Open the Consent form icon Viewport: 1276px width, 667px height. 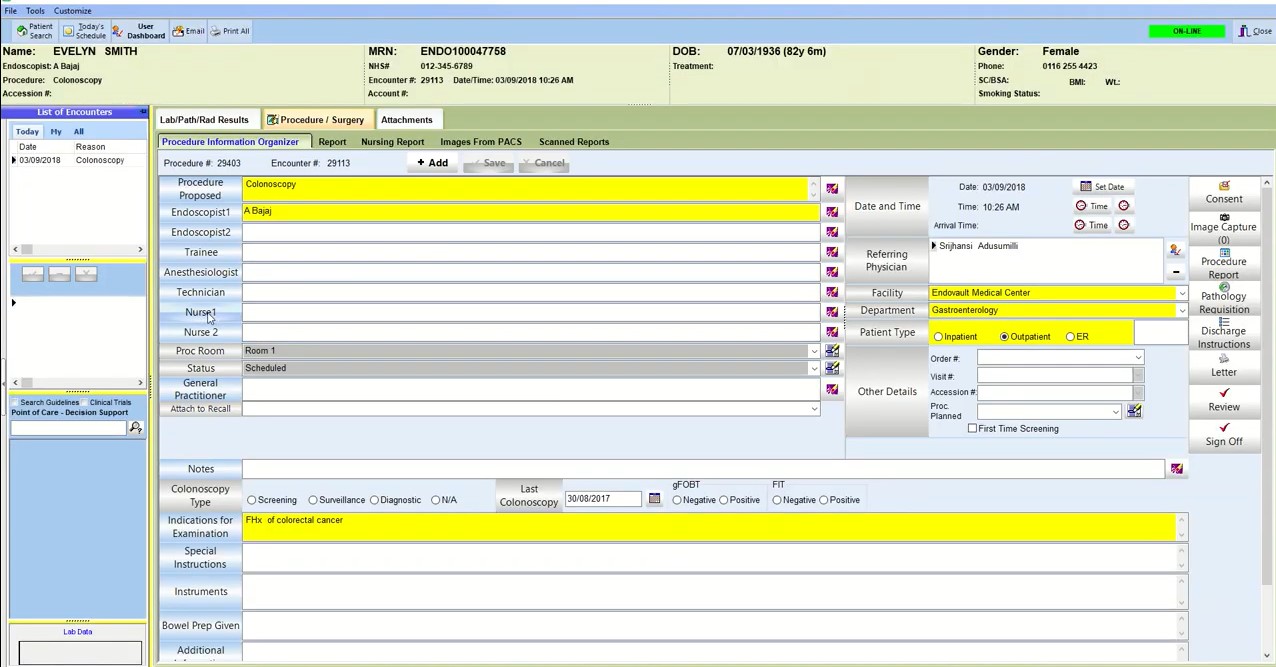click(1223, 192)
